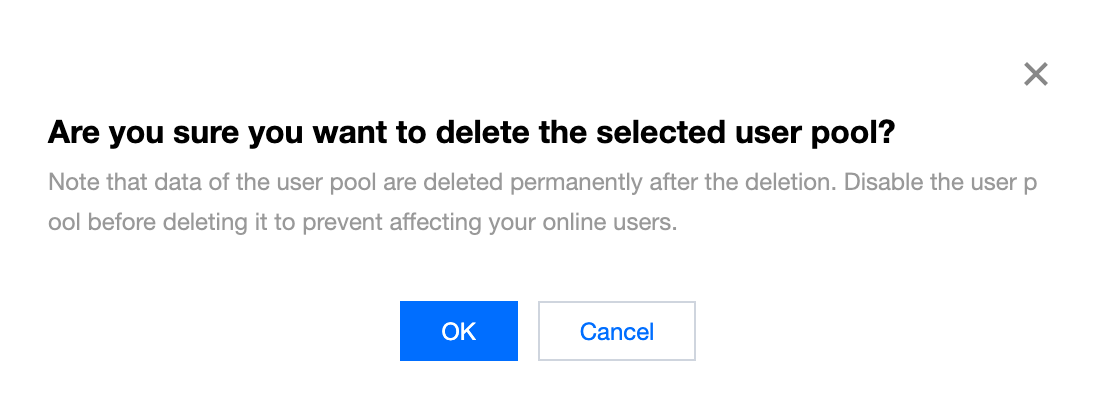This screenshot has height=408, width=1096.
Task: Approve deleting the selected user pool
Action: [x=459, y=331]
